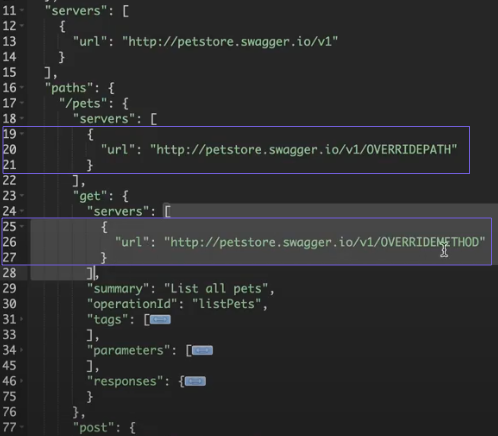
Task: Expand the folded "tags" array on line 31
Action: [22, 319]
